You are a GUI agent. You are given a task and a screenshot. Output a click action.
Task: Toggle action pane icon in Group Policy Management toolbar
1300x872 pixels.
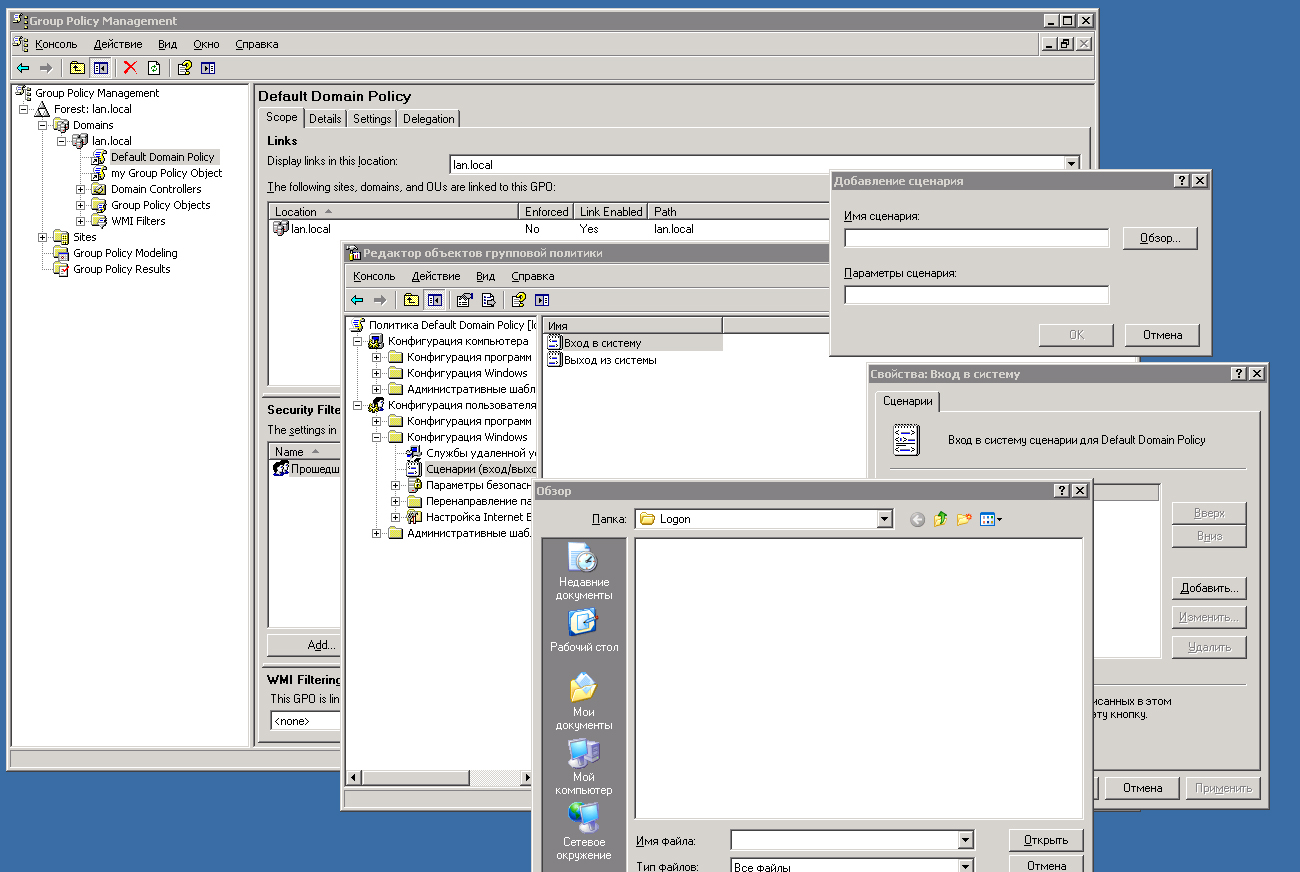pos(208,68)
